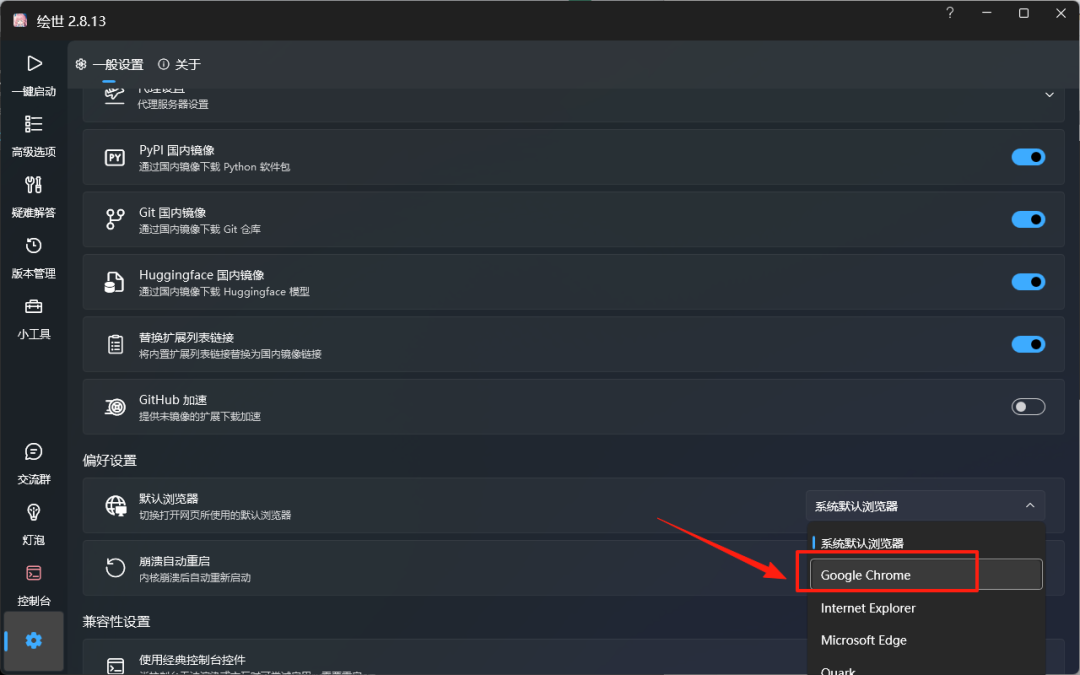Enable the GitHub 加速 toggle

coord(1028,406)
